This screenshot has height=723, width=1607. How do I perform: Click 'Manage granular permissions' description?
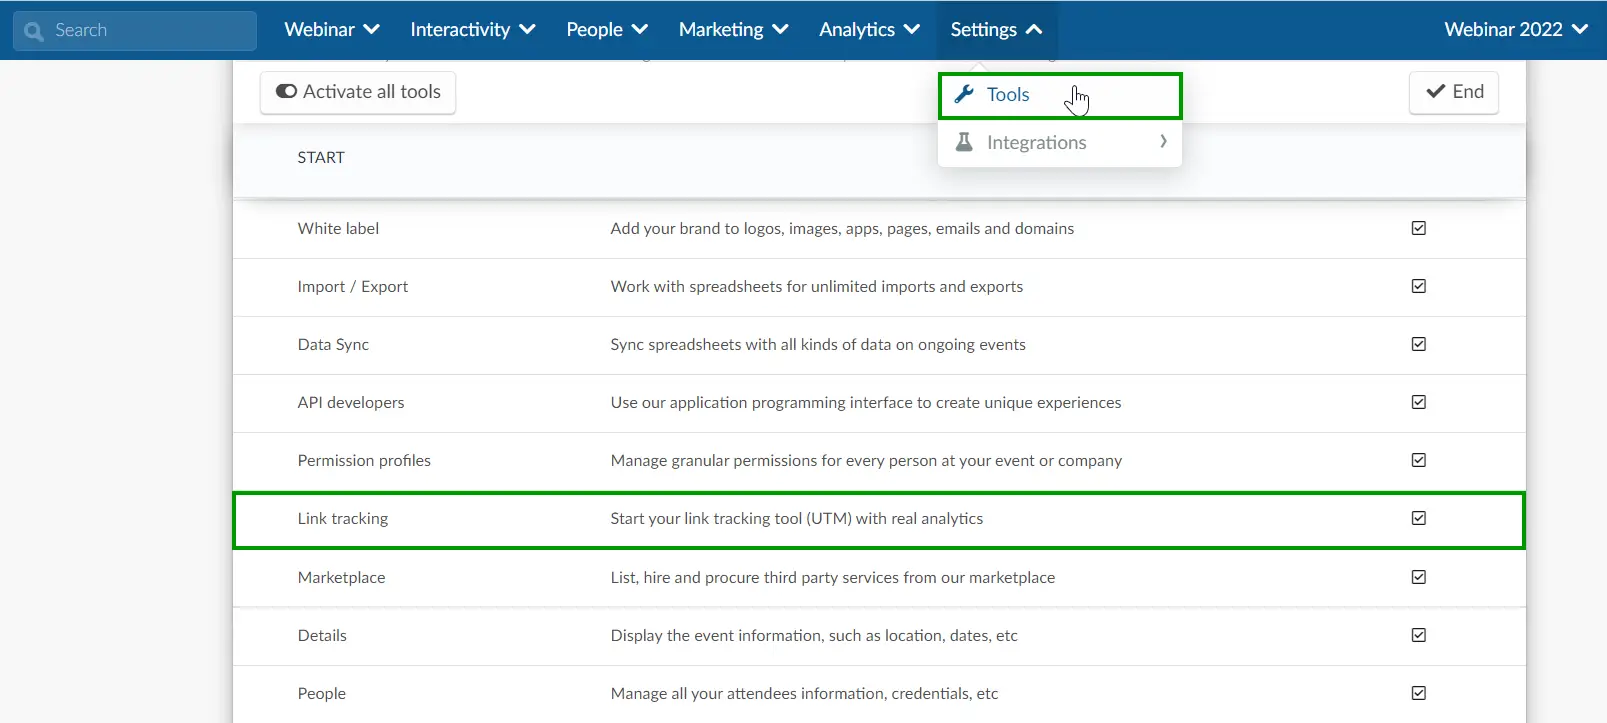(x=866, y=461)
